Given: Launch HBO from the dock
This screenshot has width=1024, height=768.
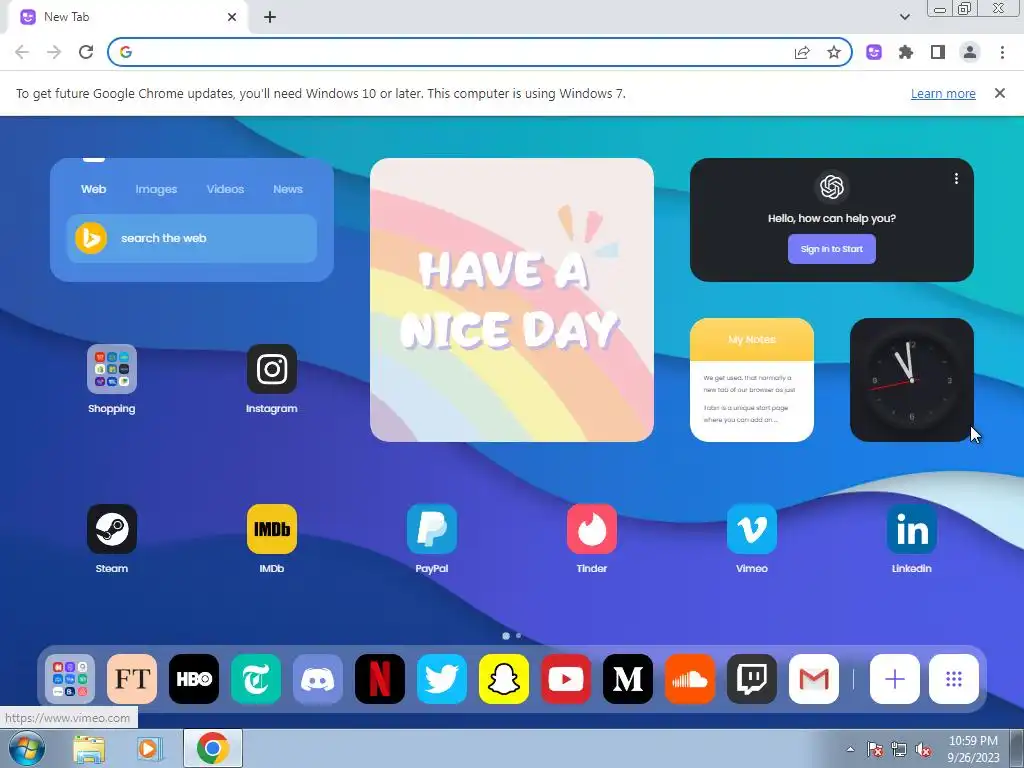Looking at the screenshot, I should click(194, 679).
